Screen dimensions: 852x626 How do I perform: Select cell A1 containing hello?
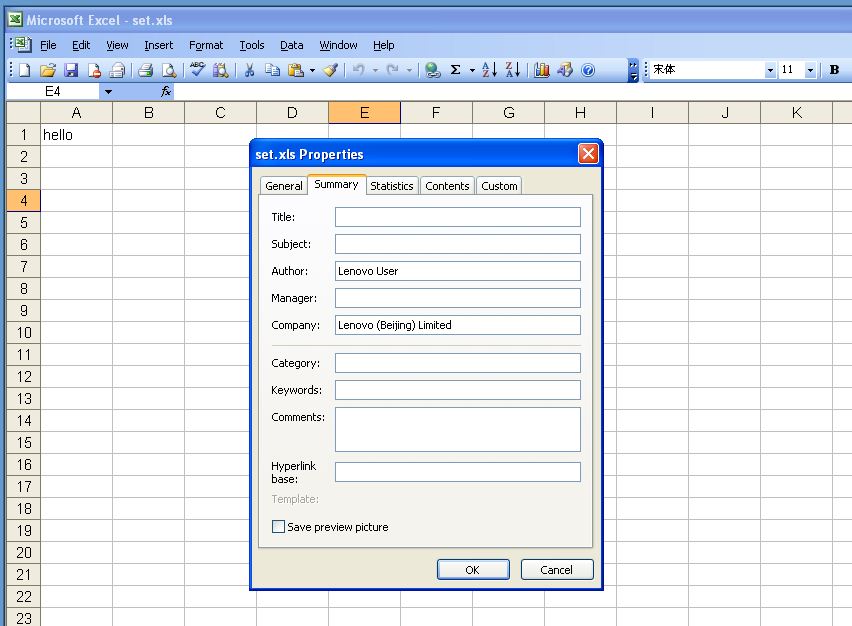point(77,135)
